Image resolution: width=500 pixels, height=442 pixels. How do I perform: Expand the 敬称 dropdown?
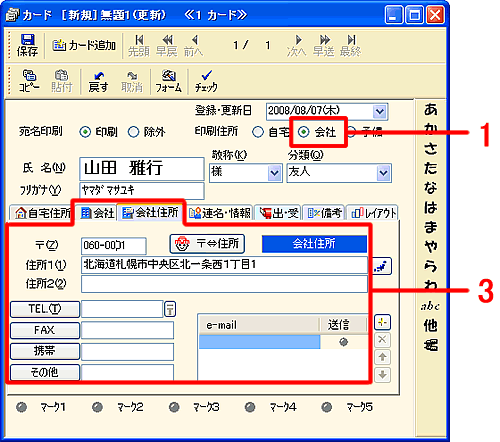point(275,173)
